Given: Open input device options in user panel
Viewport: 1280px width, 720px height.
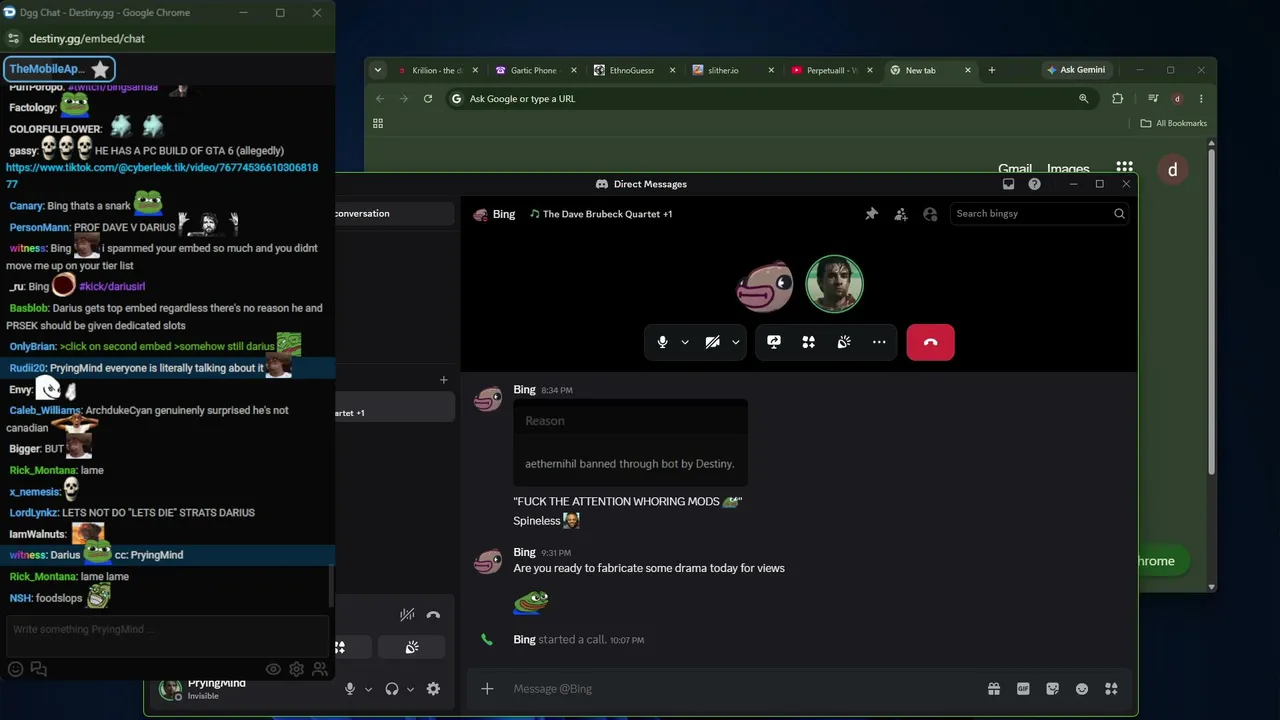Looking at the screenshot, I should pos(368,689).
